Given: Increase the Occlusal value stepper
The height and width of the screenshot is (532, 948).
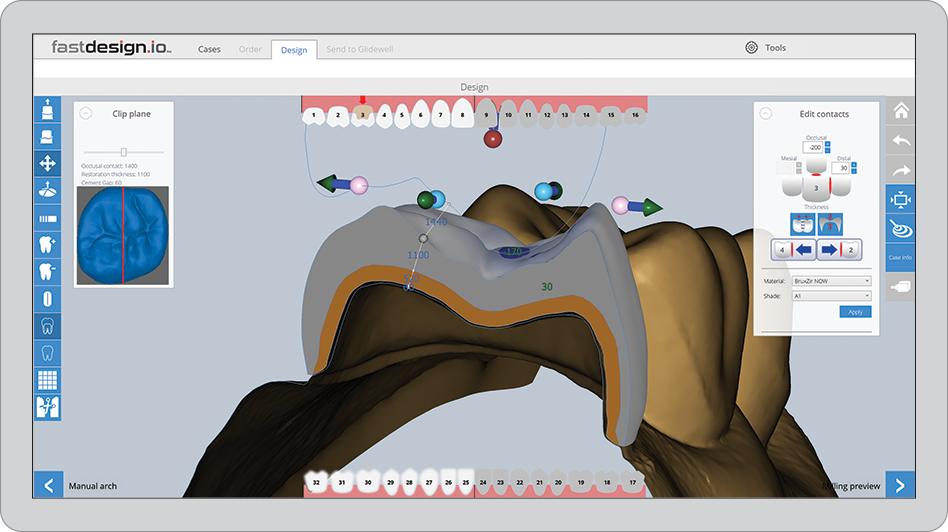Looking at the screenshot, I should click(828, 144).
